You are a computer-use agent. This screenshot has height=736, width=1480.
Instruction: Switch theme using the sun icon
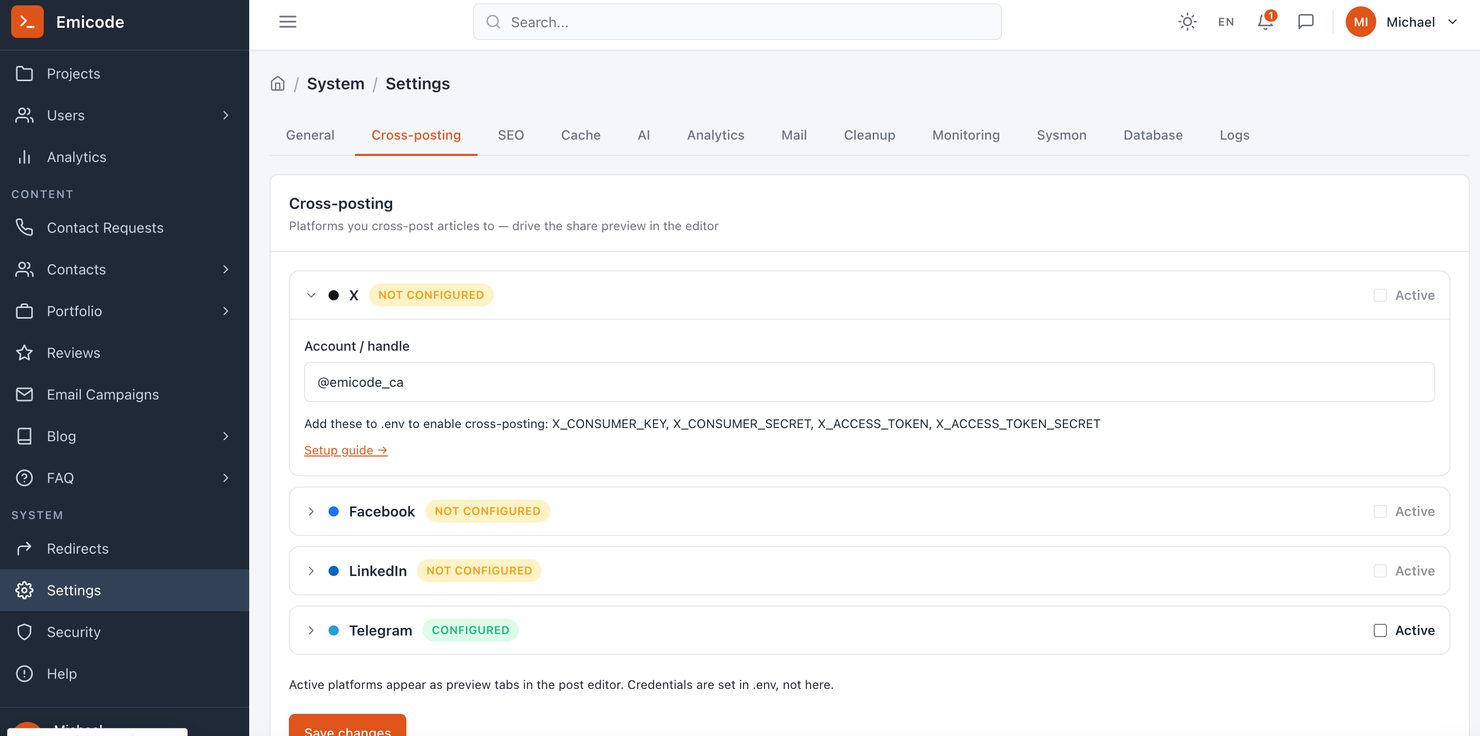coord(1187,22)
